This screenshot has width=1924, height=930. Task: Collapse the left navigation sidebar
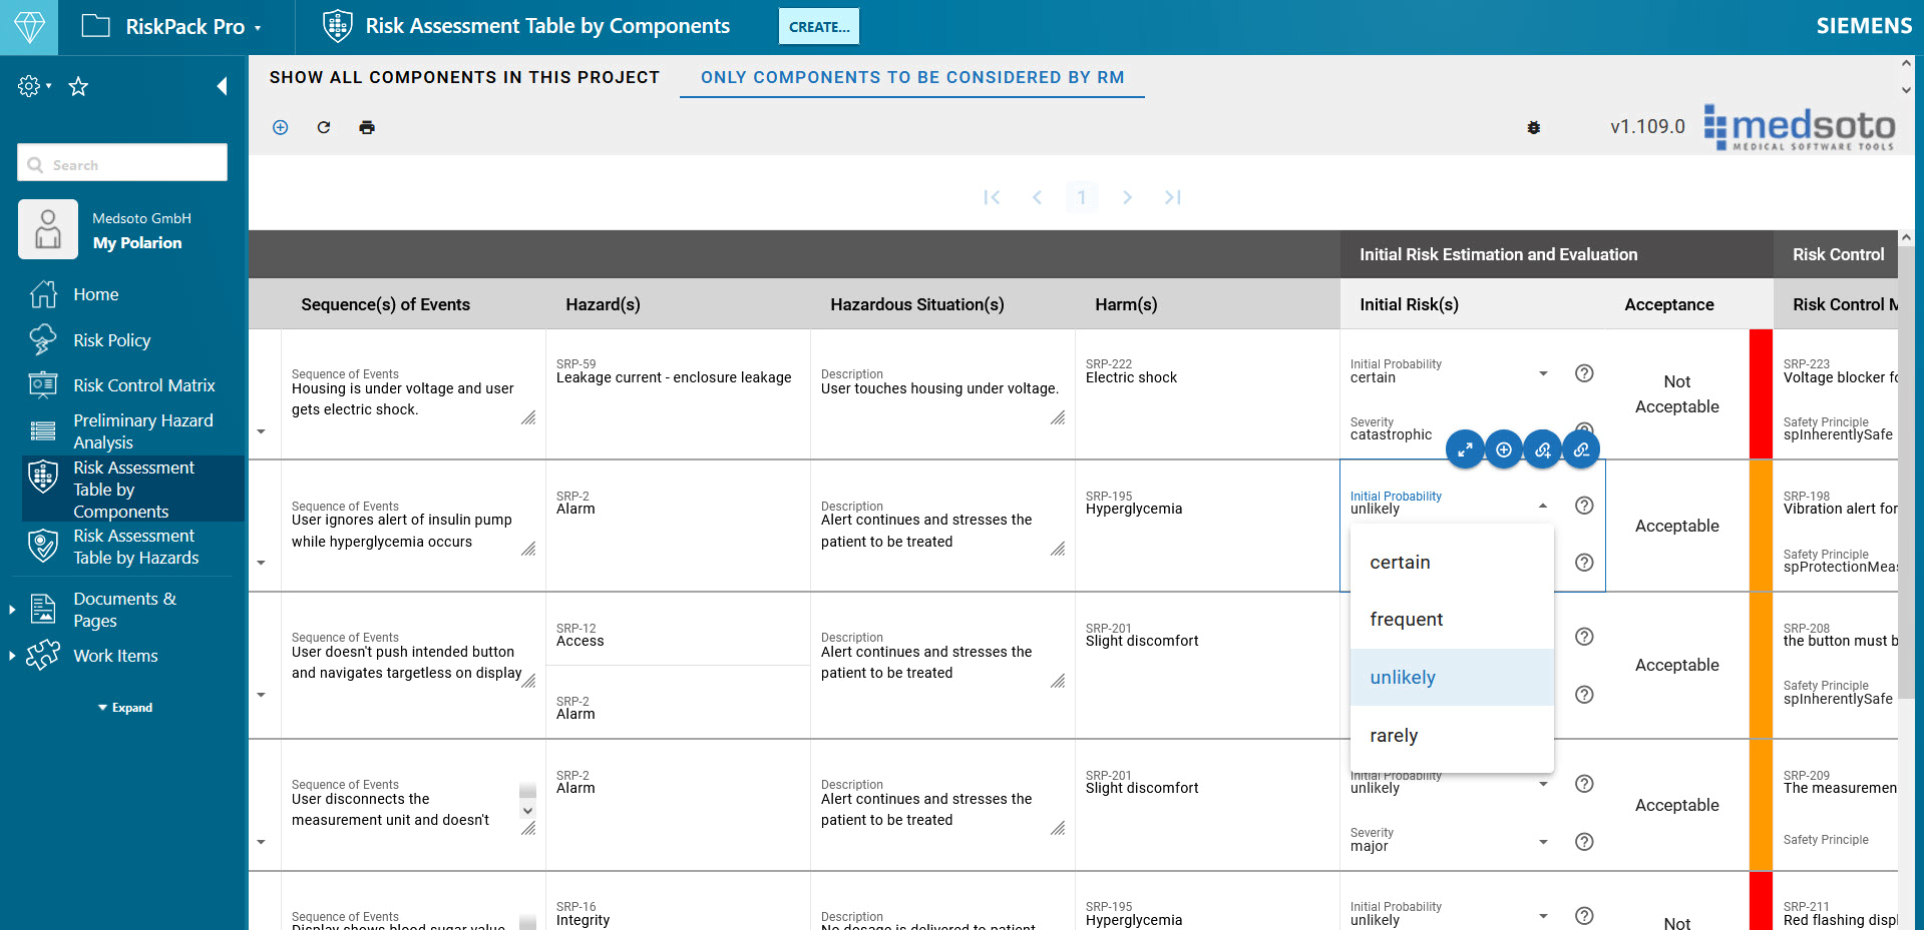(222, 87)
